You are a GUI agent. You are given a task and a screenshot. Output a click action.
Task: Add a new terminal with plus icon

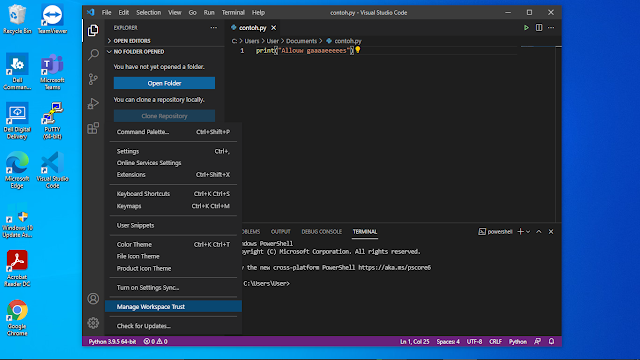click(520, 231)
